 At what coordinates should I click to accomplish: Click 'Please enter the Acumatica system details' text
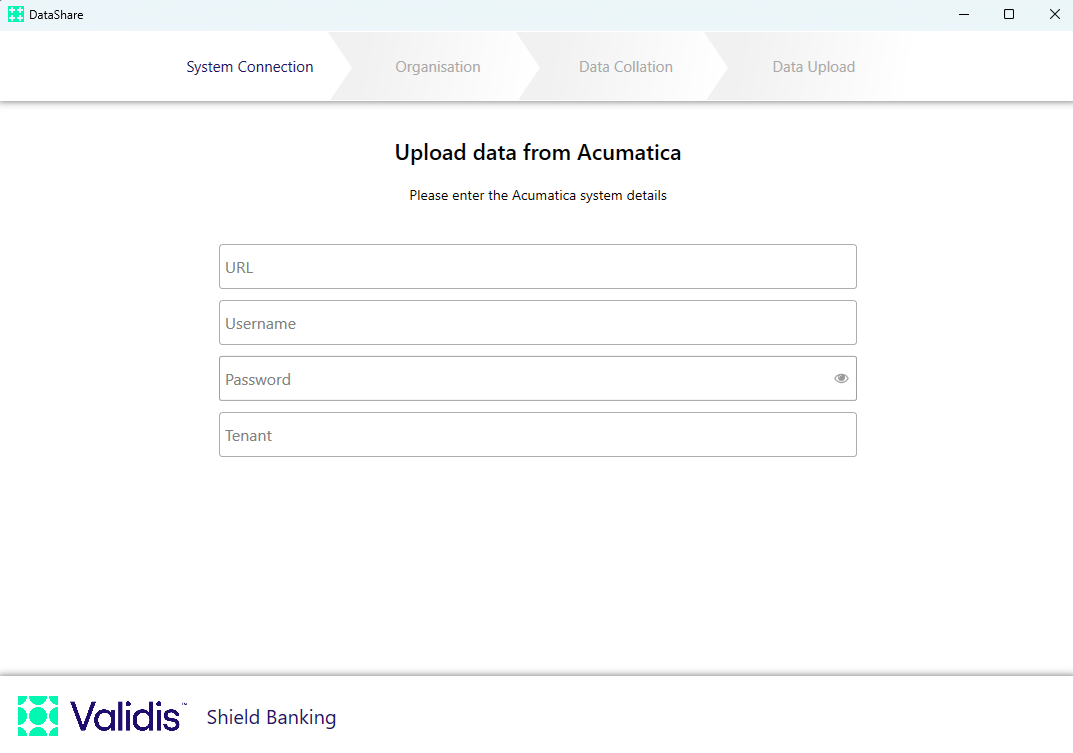click(538, 195)
